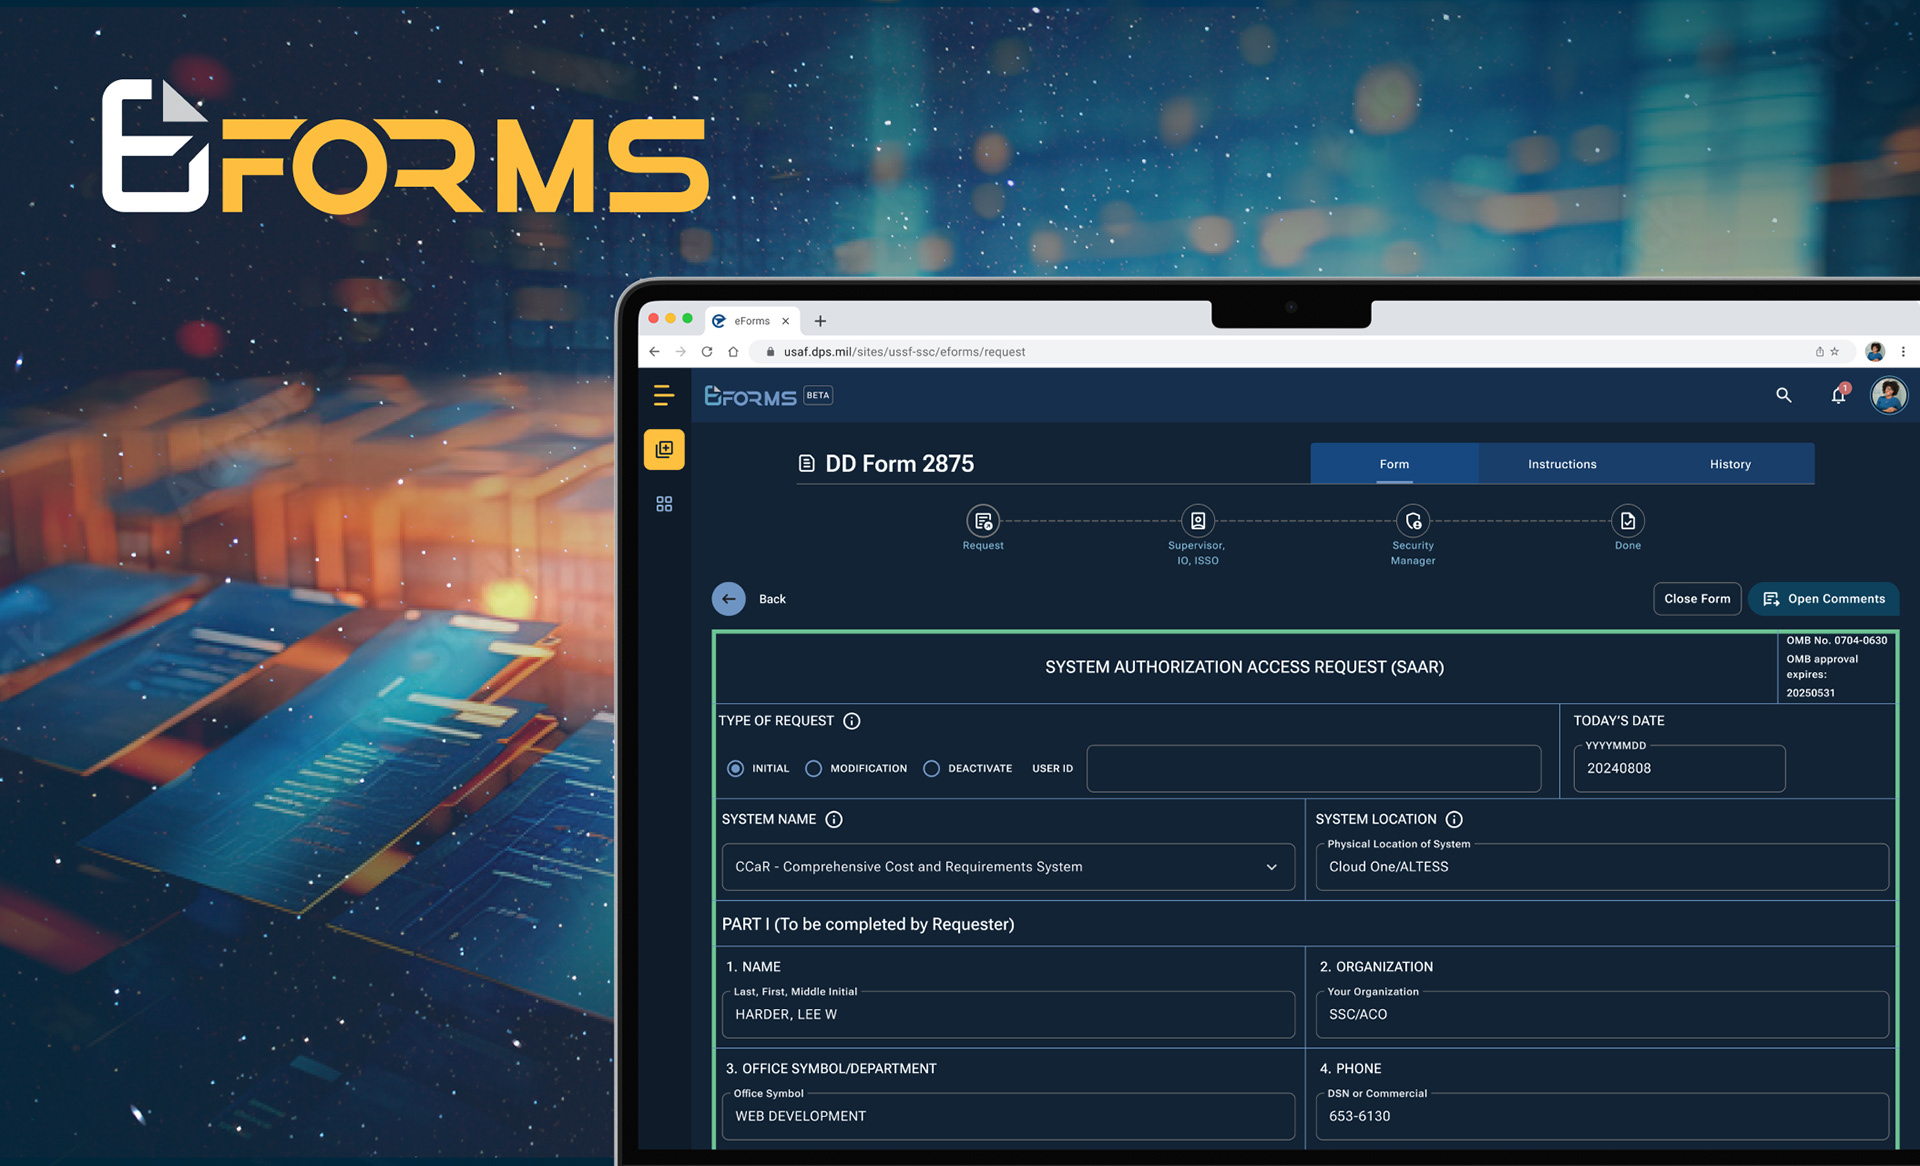Click the Request step icon
The height and width of the screenshot is (1166, 1920).
[983, 521]
